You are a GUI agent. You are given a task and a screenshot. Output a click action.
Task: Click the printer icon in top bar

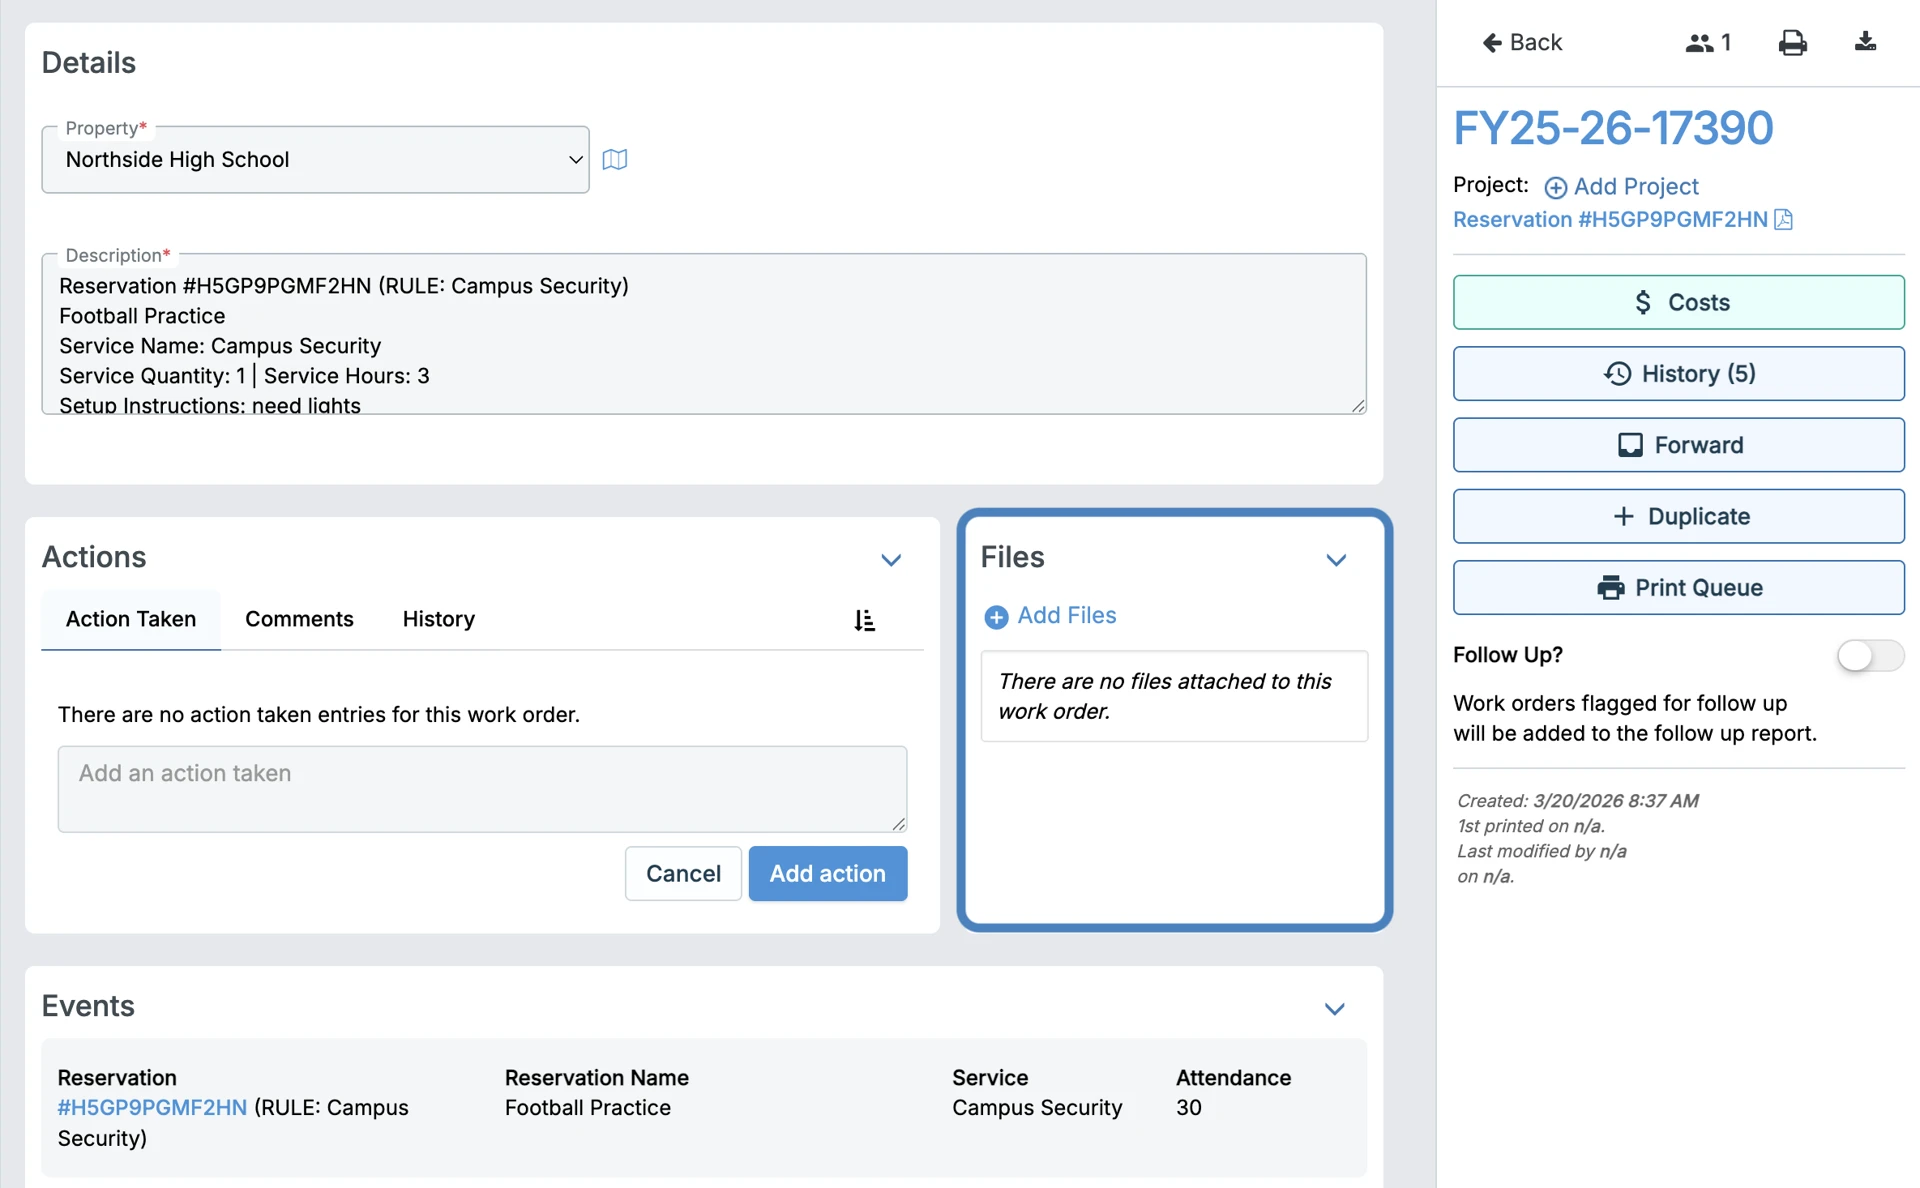[1792, 43]
